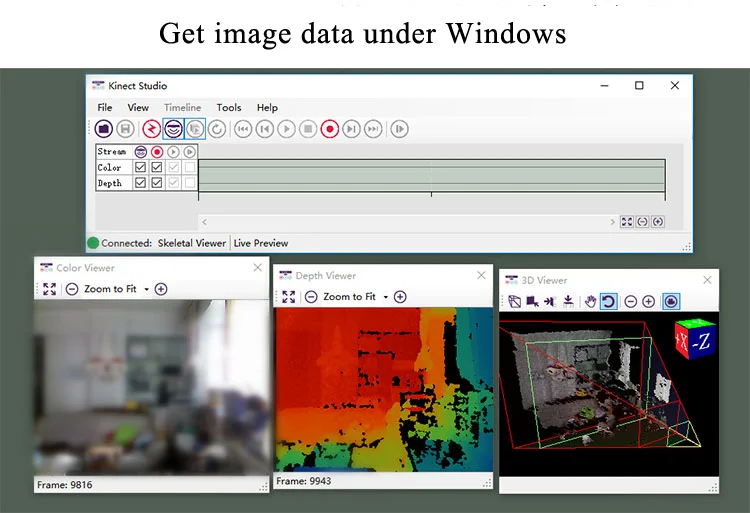Viewport: 750px width, 513px height.
Task: Open the Timeline menu
Action: 182,108
